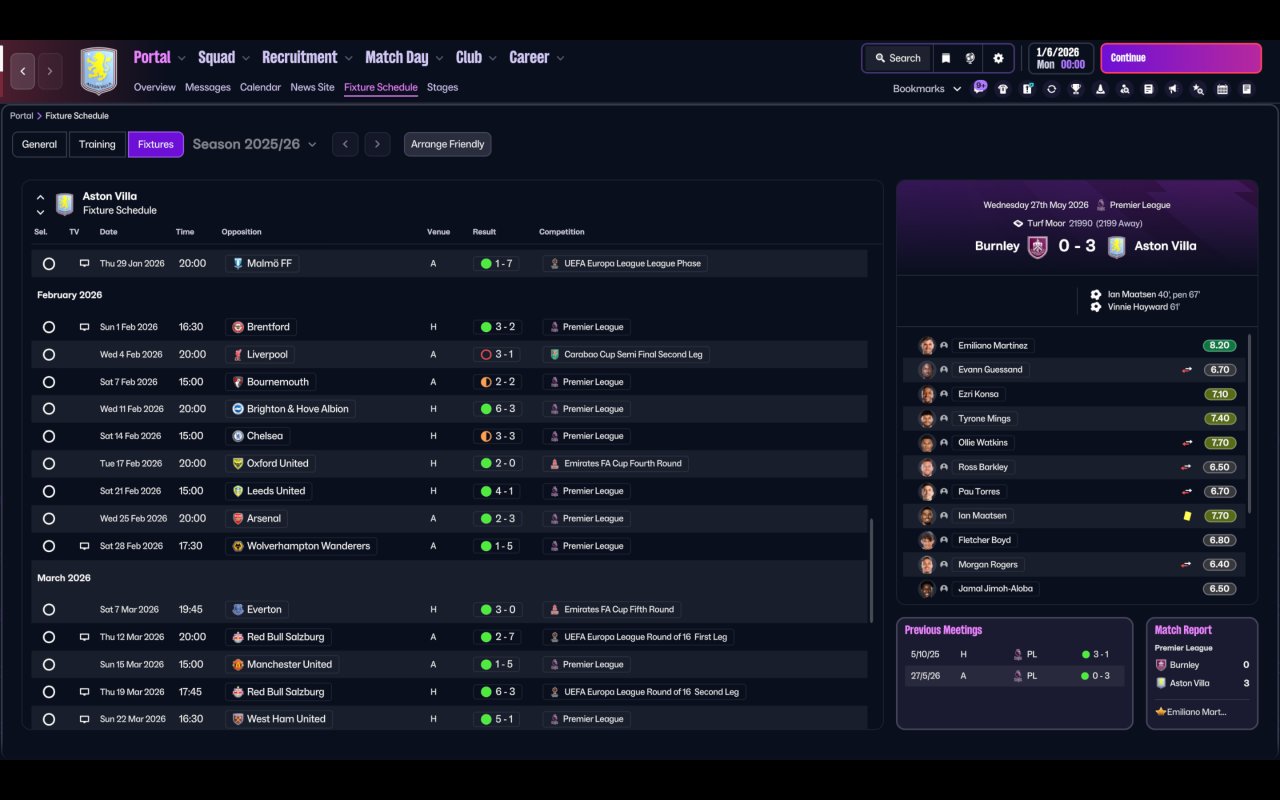1280x800 pixels.
Task: Click Emiliano Martinez's player portrait
Action: [927, 346]
